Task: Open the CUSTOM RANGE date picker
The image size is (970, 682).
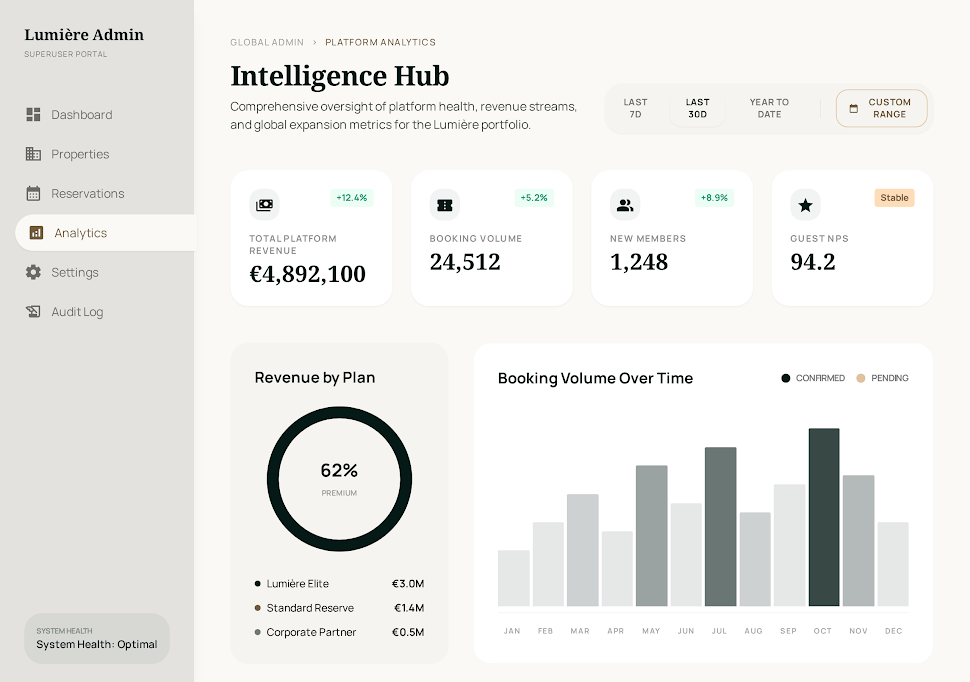Action: click(x=881, y=108)
